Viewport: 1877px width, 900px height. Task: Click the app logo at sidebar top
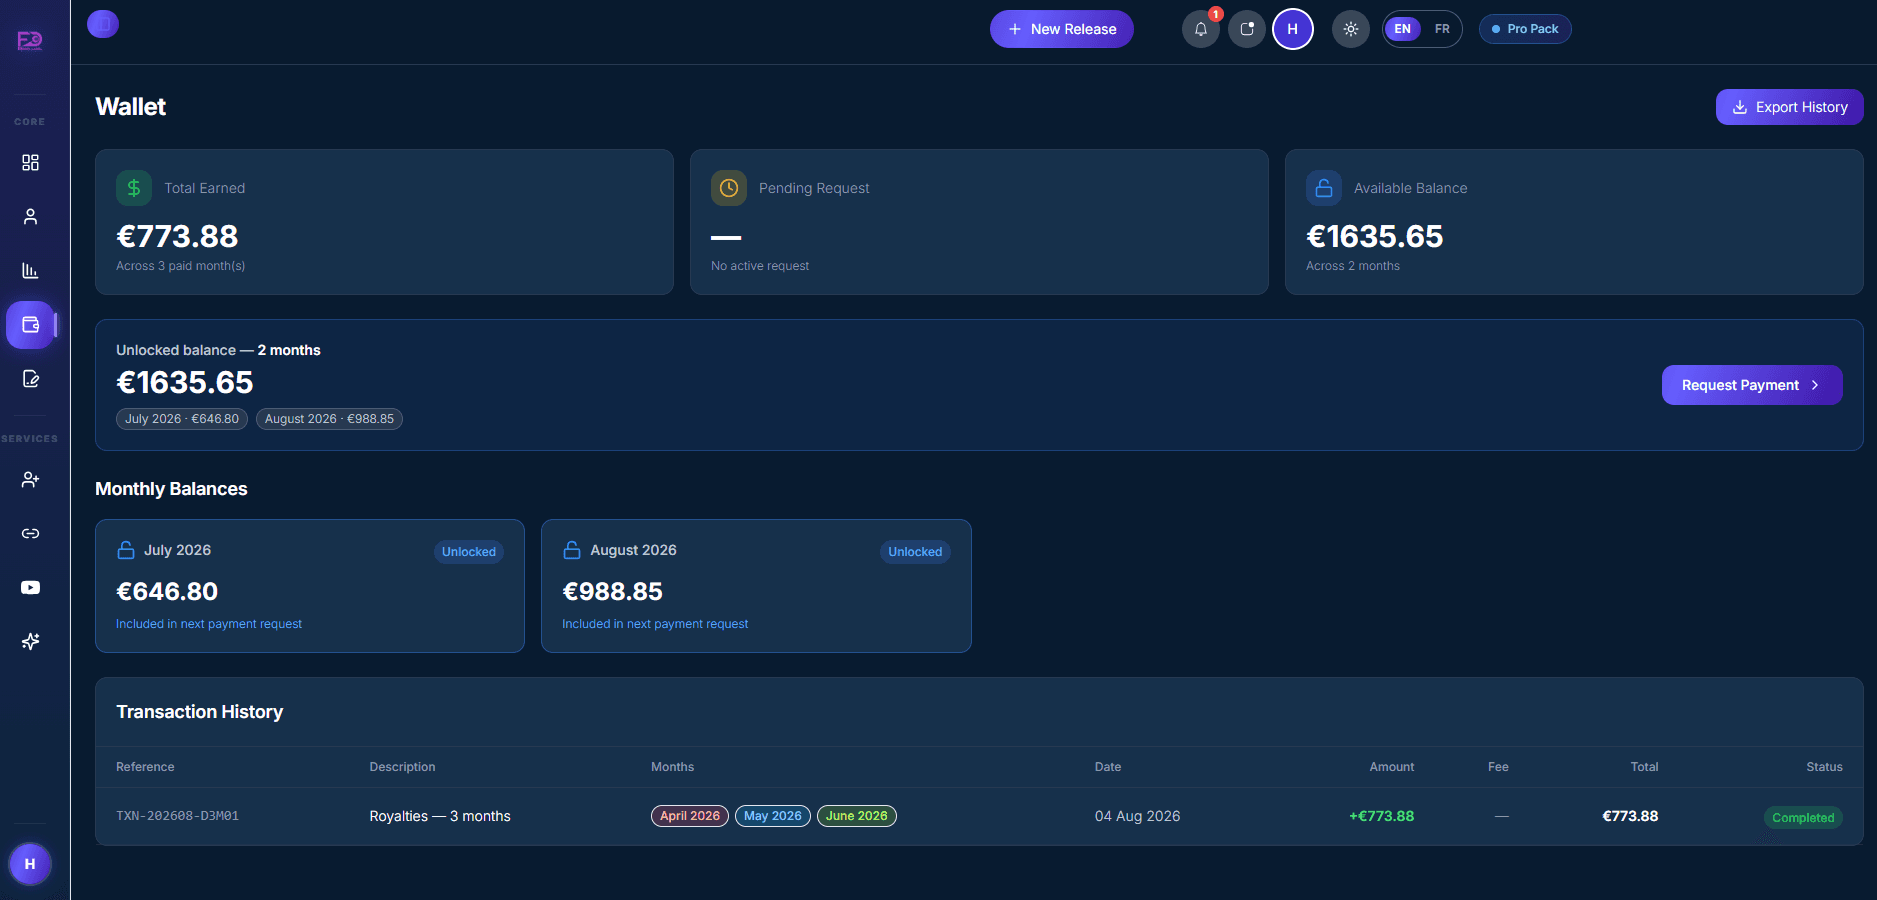30,40
